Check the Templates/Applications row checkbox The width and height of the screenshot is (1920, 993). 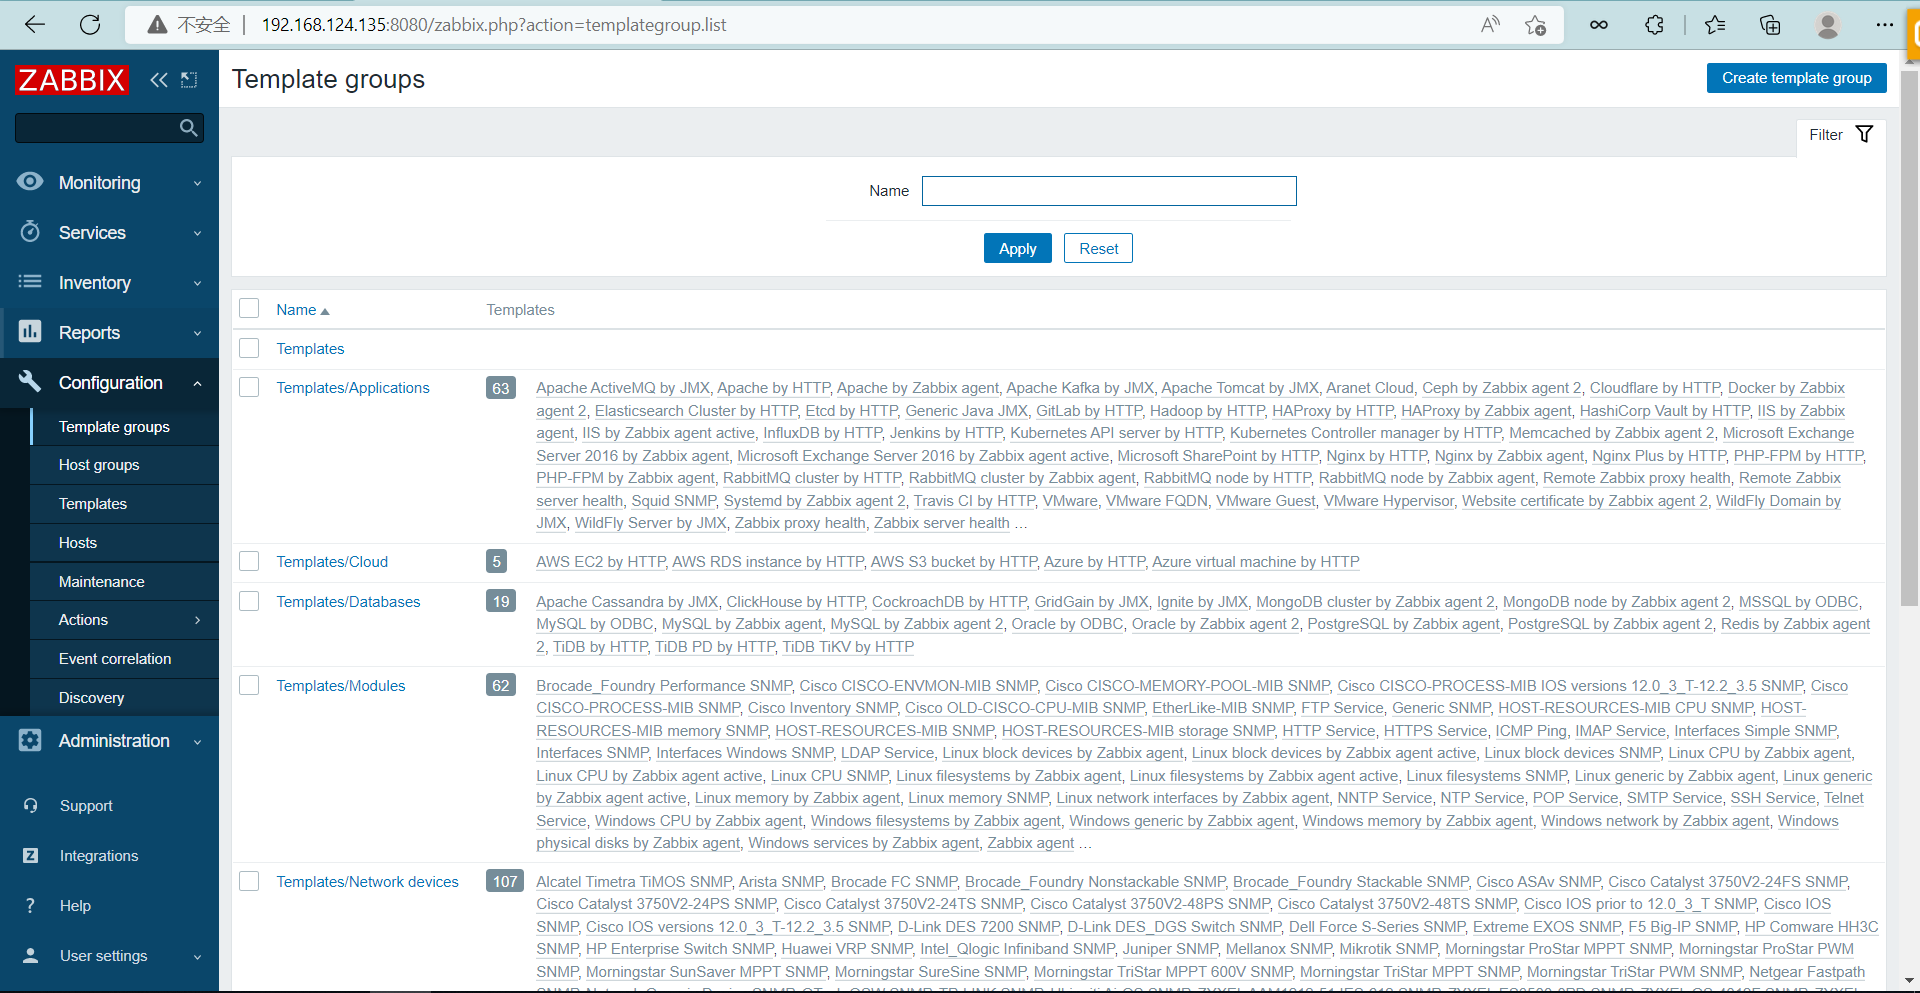(x=249, y=387)
